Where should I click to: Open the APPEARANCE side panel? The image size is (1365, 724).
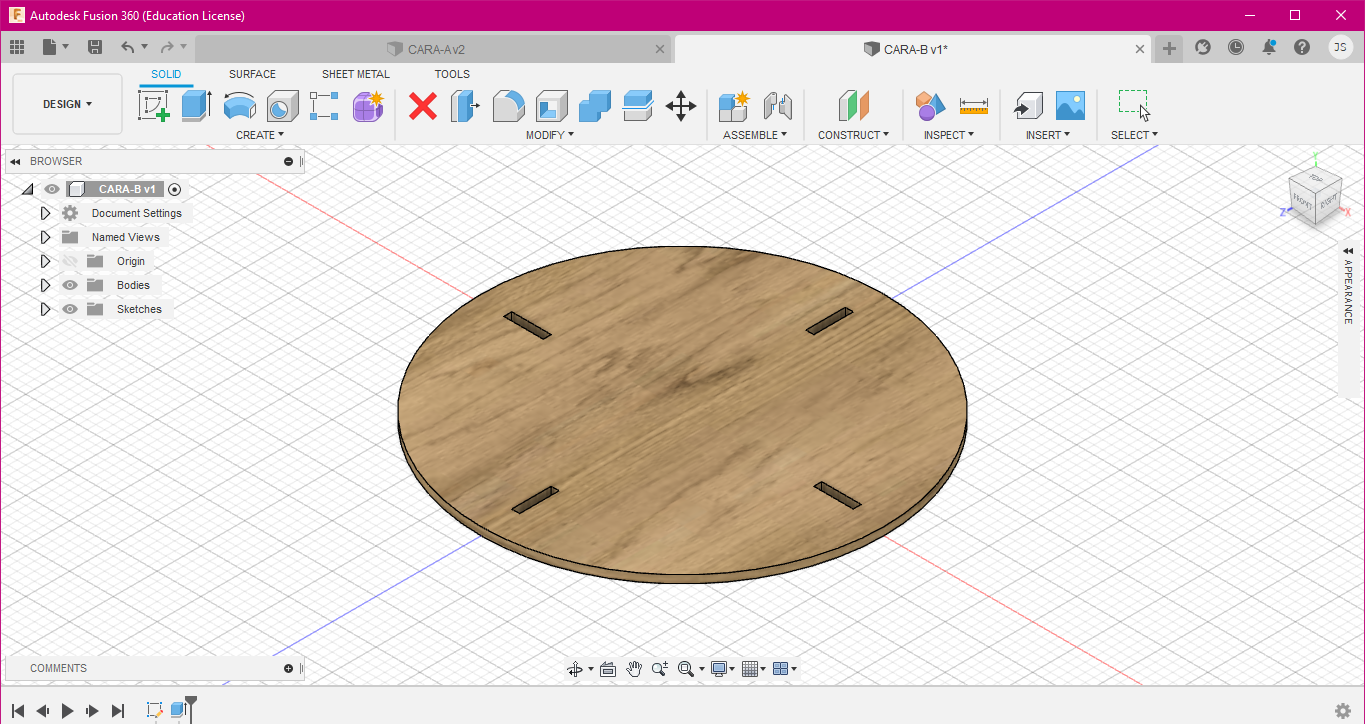1348,290
